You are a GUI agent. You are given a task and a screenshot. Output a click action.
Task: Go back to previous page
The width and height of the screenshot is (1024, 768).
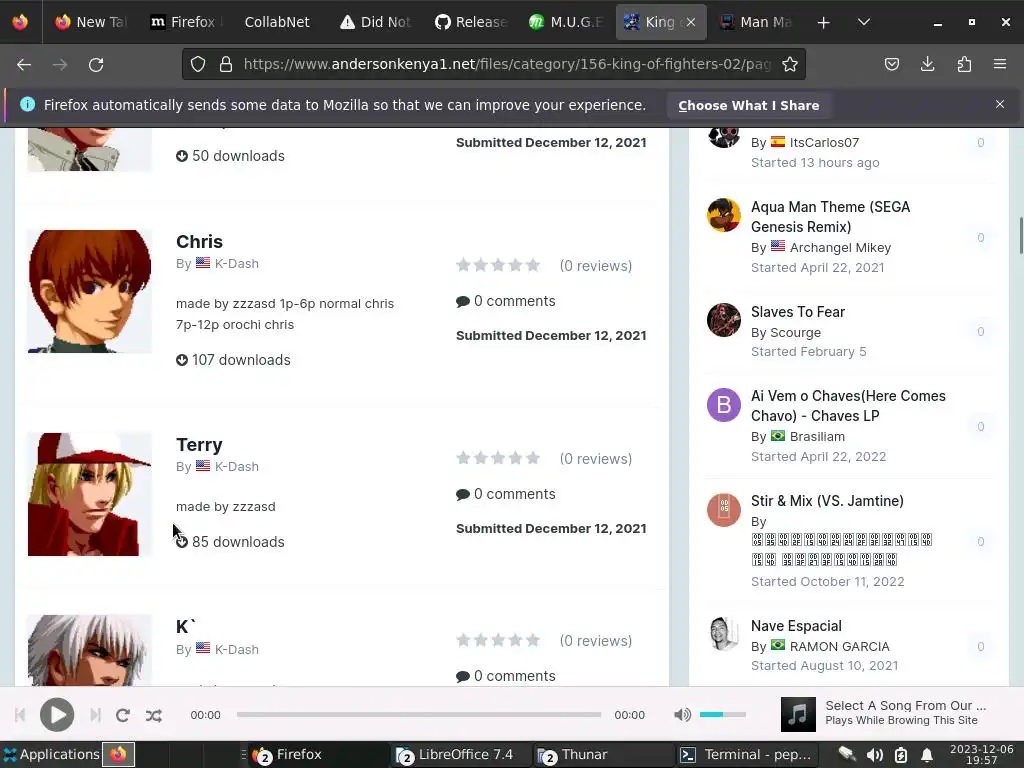[x=24, y=65]
